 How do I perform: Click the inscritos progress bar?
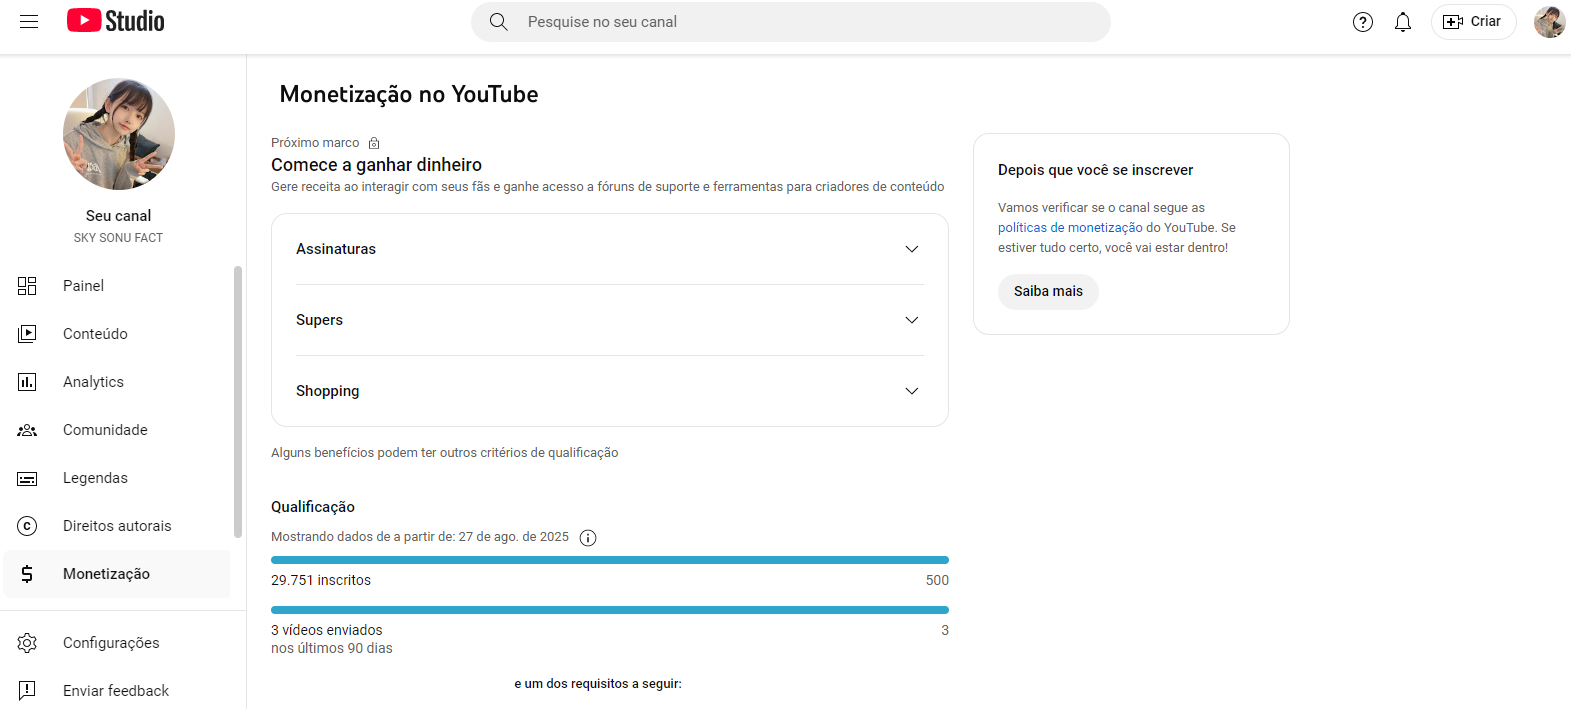pyautogui.click(x=610, y=560)
